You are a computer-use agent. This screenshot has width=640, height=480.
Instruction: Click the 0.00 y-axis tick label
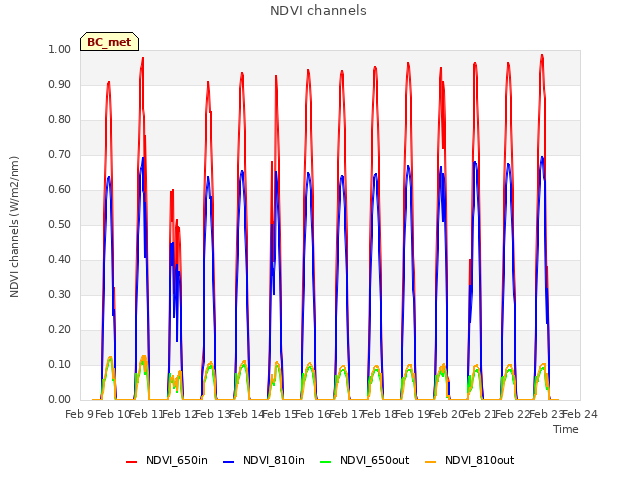pos(60,400)
